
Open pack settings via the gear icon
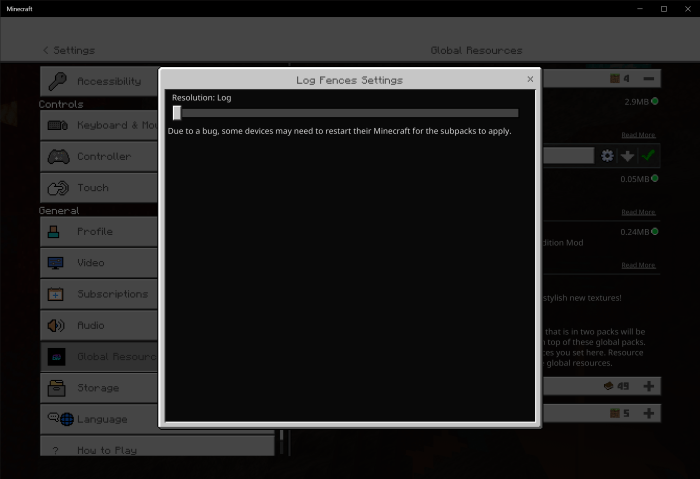pos(607,156)
